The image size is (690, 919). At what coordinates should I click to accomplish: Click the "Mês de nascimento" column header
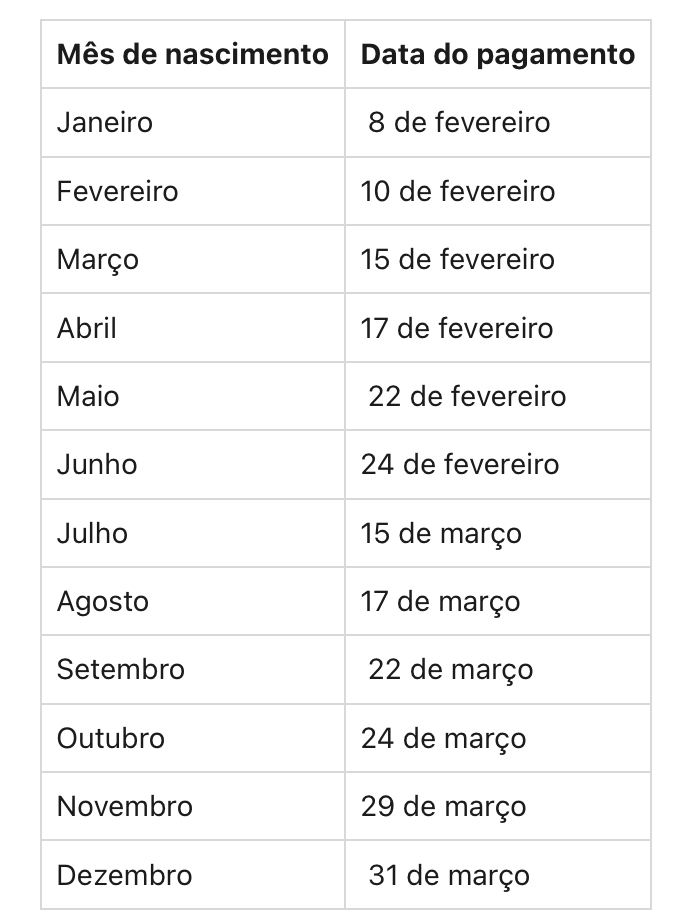point(192,54)
